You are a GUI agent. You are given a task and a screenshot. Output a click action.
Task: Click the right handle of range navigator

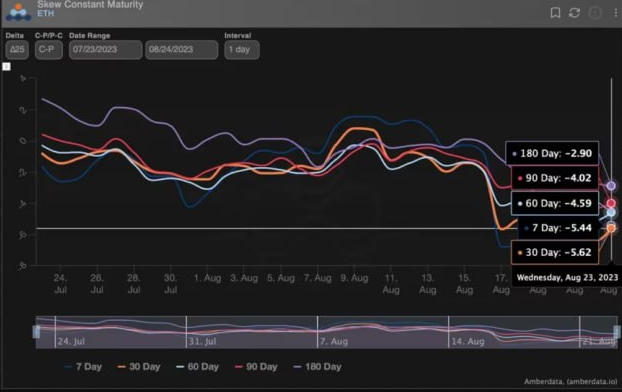tap(617, 332)
